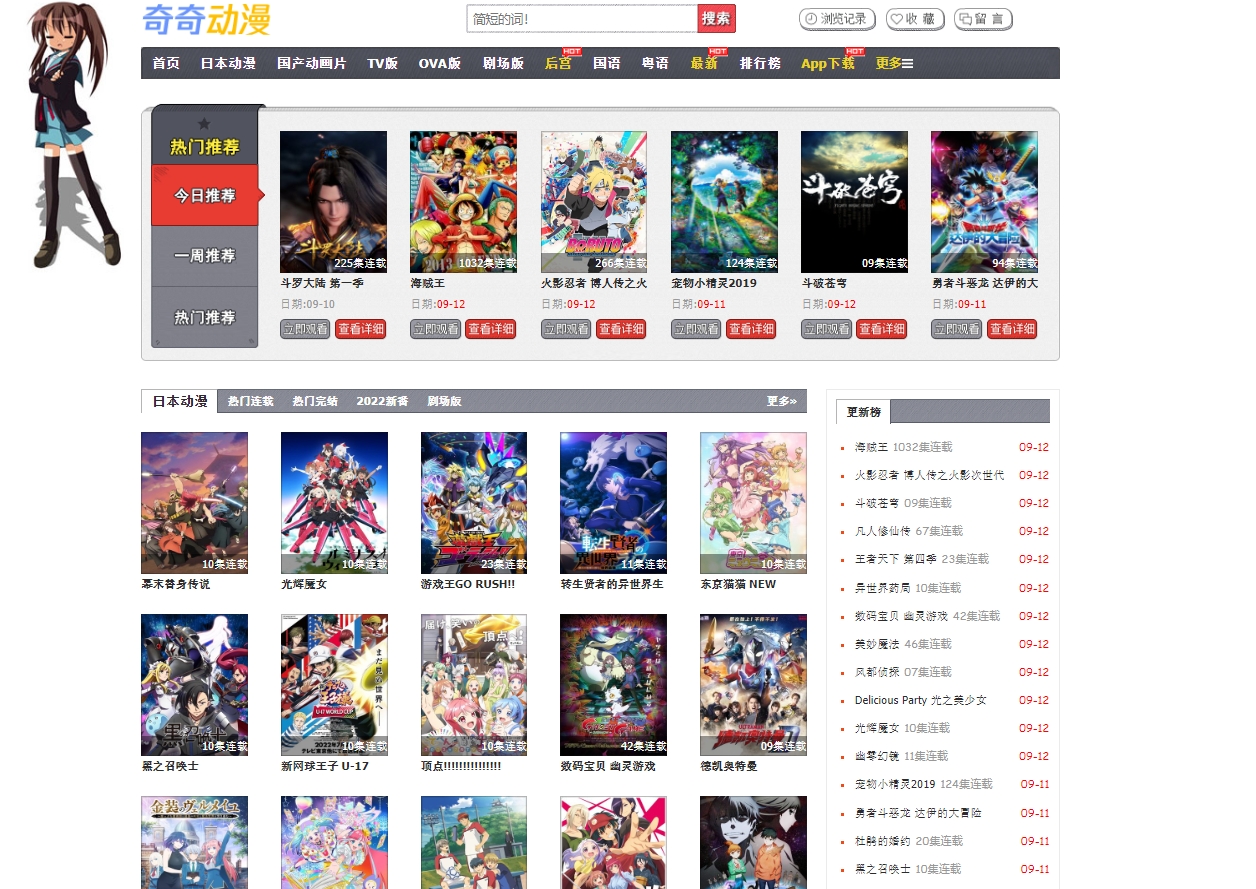
Task: Open Delicious Party 光之美少女 link
Action: tap(920, 700)
